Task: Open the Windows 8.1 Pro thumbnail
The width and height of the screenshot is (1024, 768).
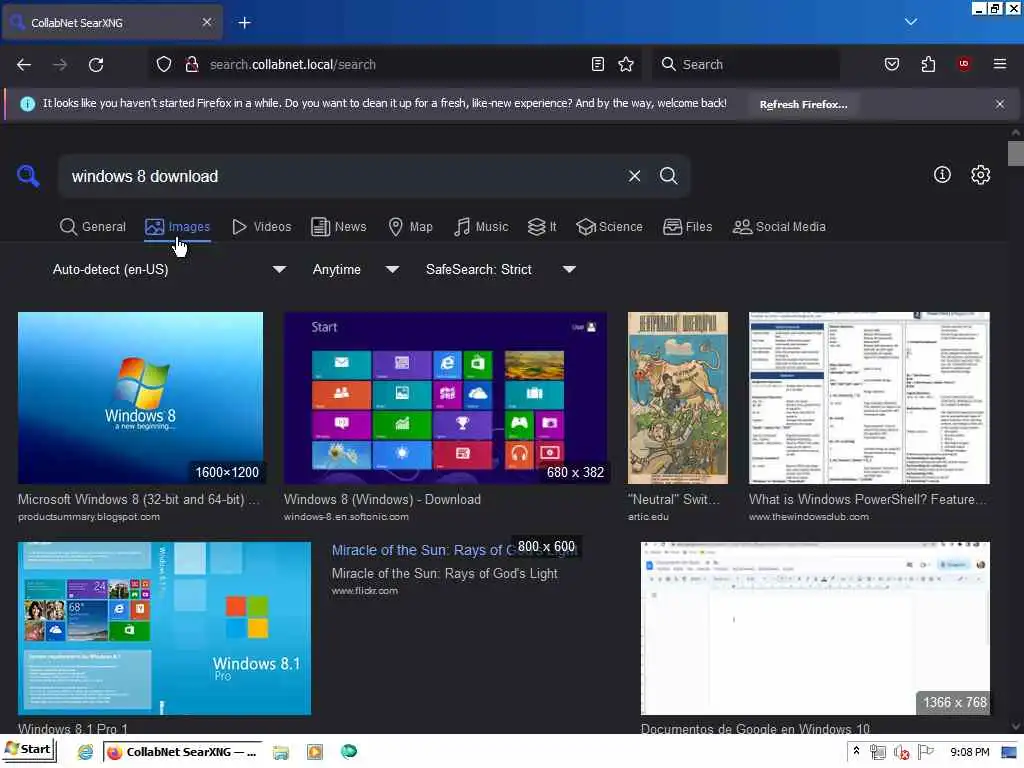Action: (165, 628)
